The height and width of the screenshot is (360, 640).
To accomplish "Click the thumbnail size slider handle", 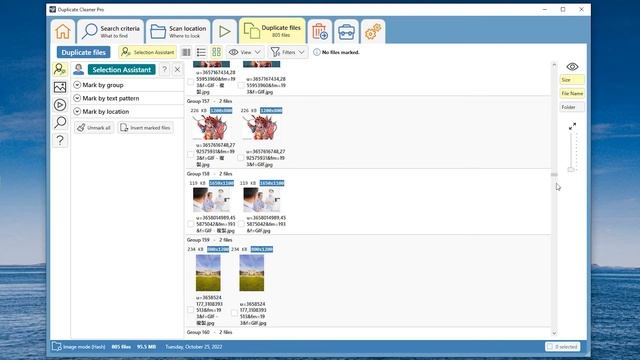I will [x=571, y=169].
